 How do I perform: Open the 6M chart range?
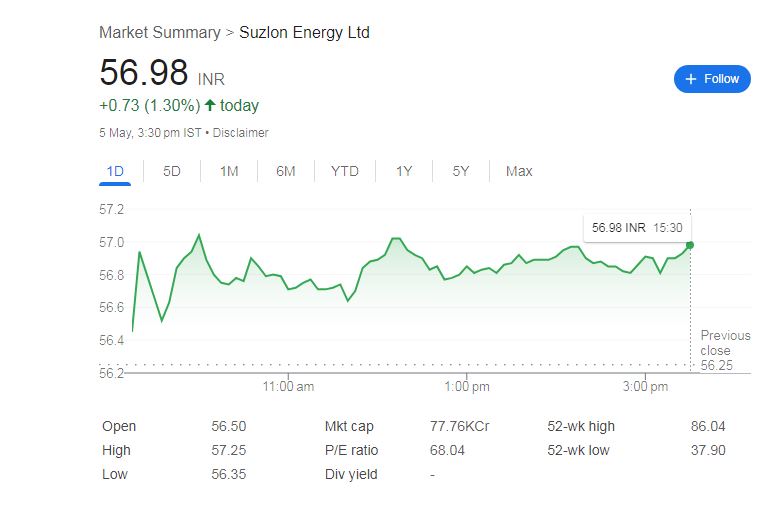pos(286,172)
